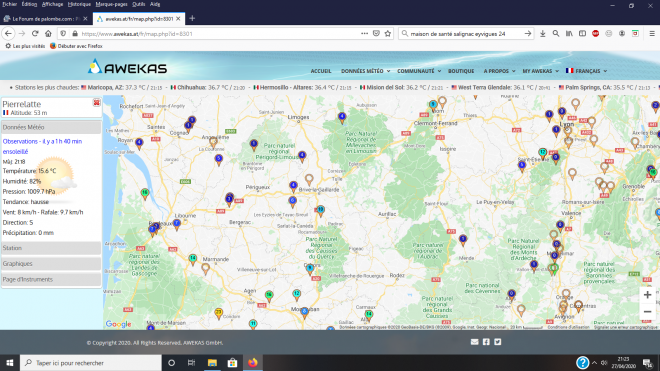Zoom out of the map with minus
The width and height of the screenshot is (660, 371).
[647, 312]
